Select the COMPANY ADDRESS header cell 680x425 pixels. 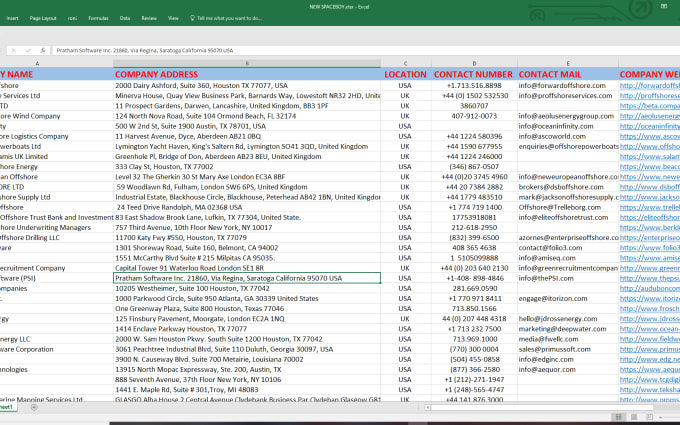tap(247, 74)
